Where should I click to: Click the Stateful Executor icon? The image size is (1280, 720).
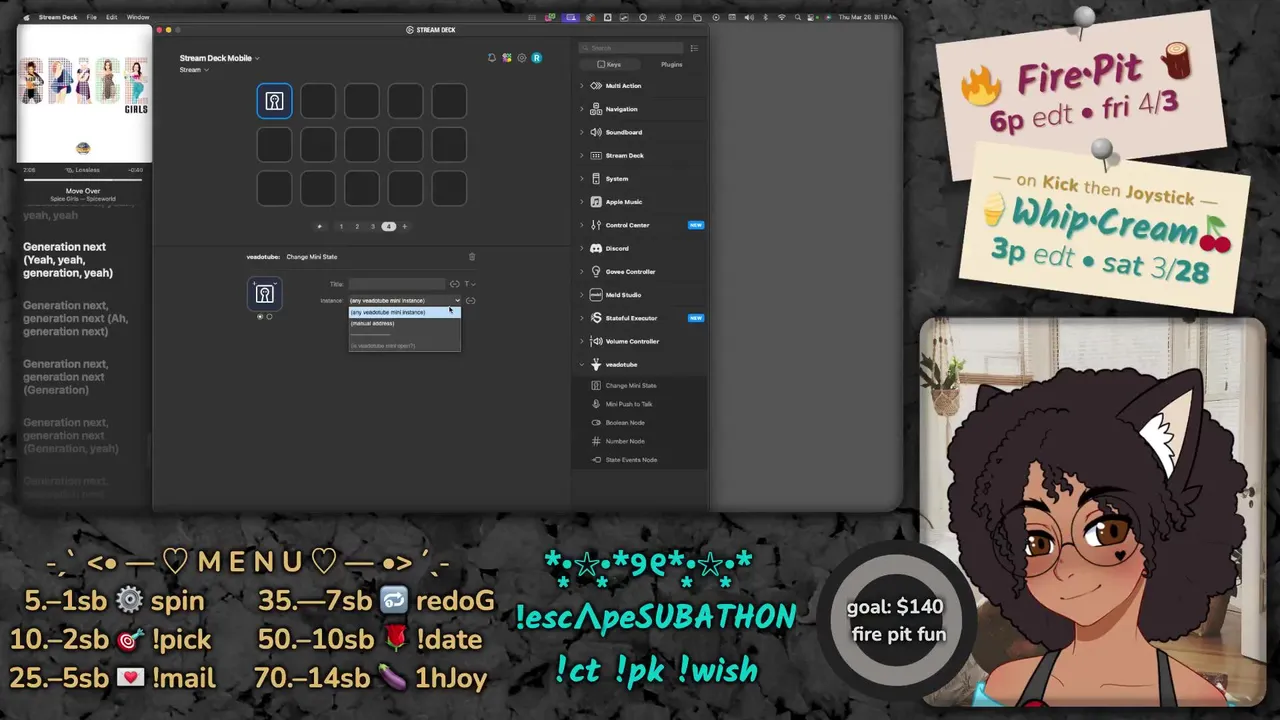coord(596,318)
